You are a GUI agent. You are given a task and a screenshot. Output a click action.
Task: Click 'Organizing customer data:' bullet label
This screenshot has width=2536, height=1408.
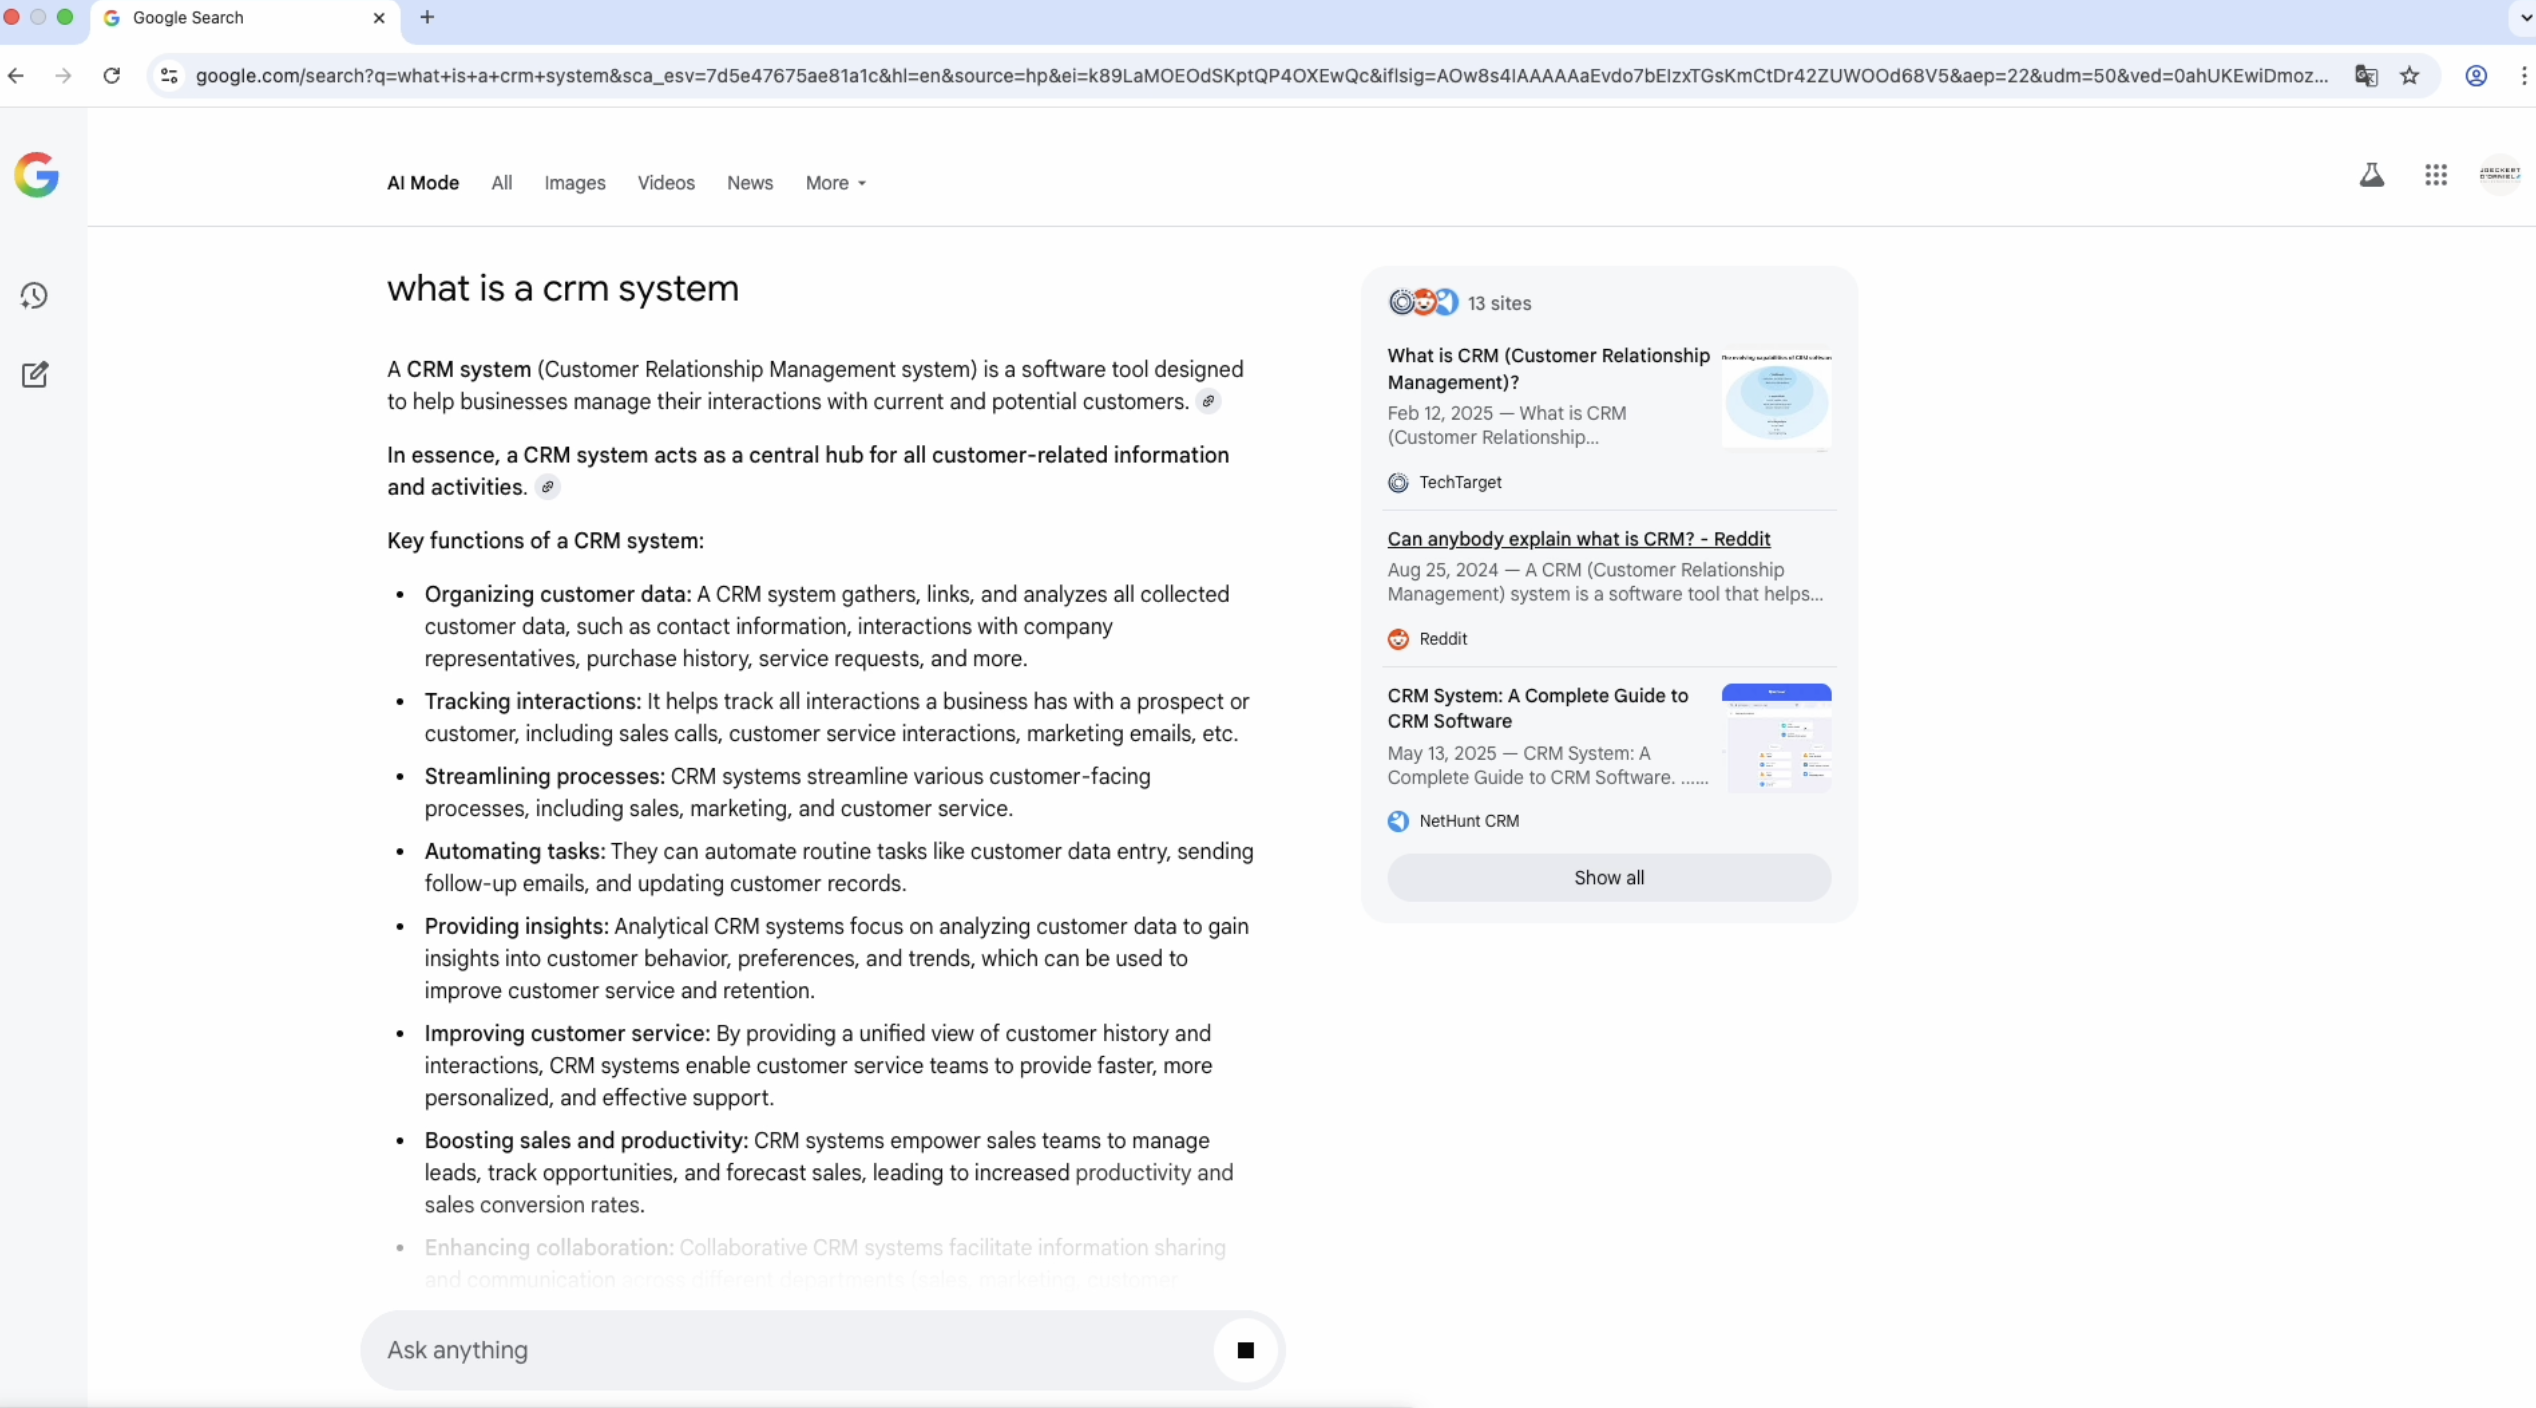[x=557, y=595]
